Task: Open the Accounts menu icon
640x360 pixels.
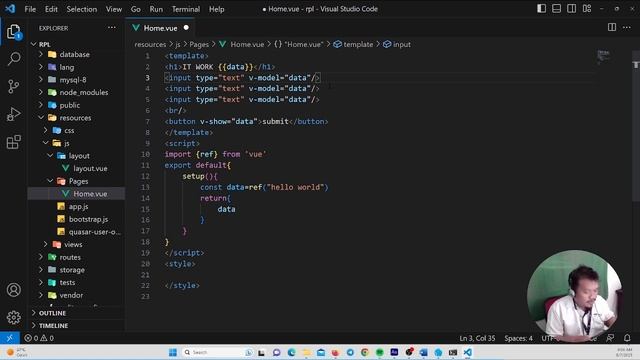Action: 13,290
